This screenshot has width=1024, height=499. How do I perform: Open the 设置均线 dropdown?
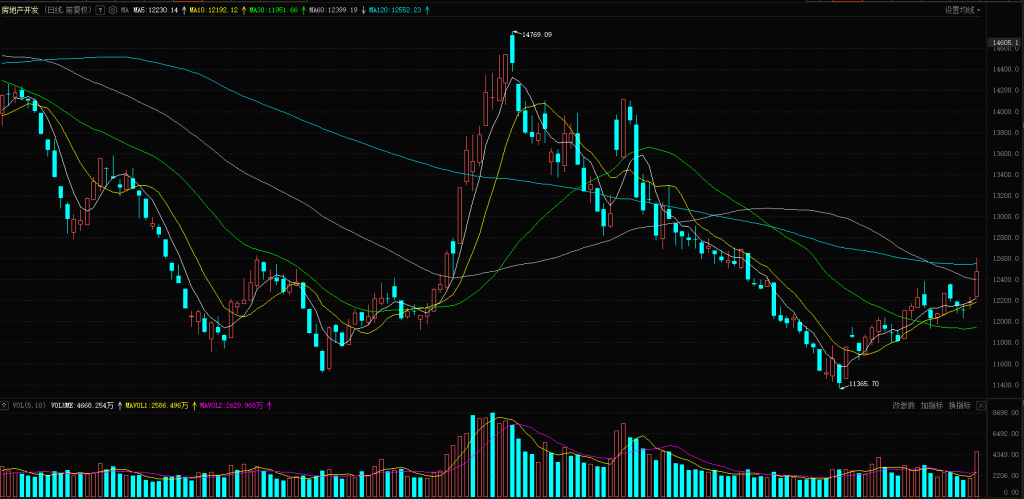pyautogui.click(x=962, y=10)
